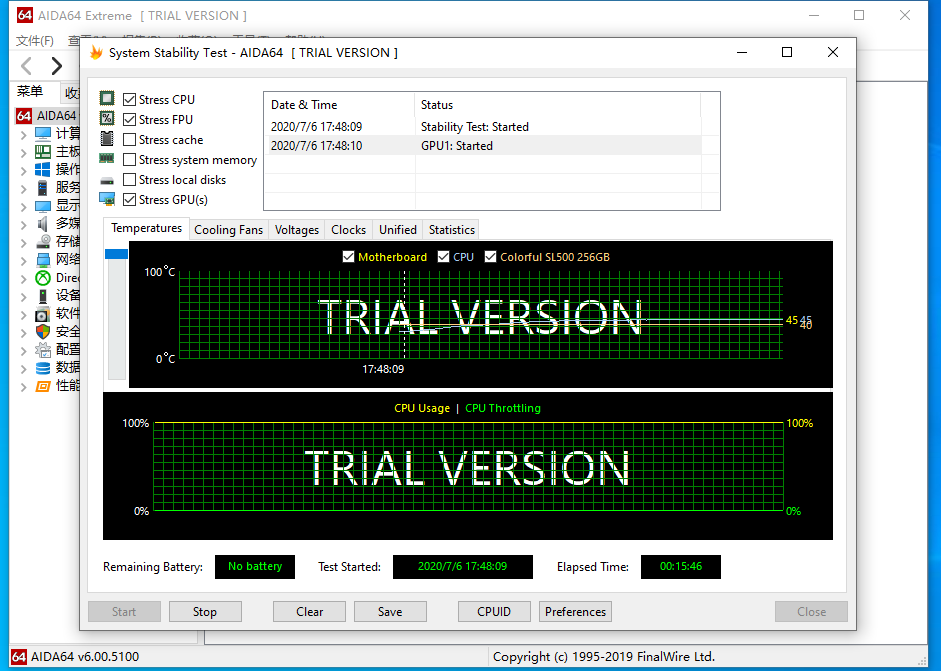Image resolution: width=941 pixels, height=671 pixels.
Task: Open Preferences from the bottom button row
Action: click(x=576, y=612)
